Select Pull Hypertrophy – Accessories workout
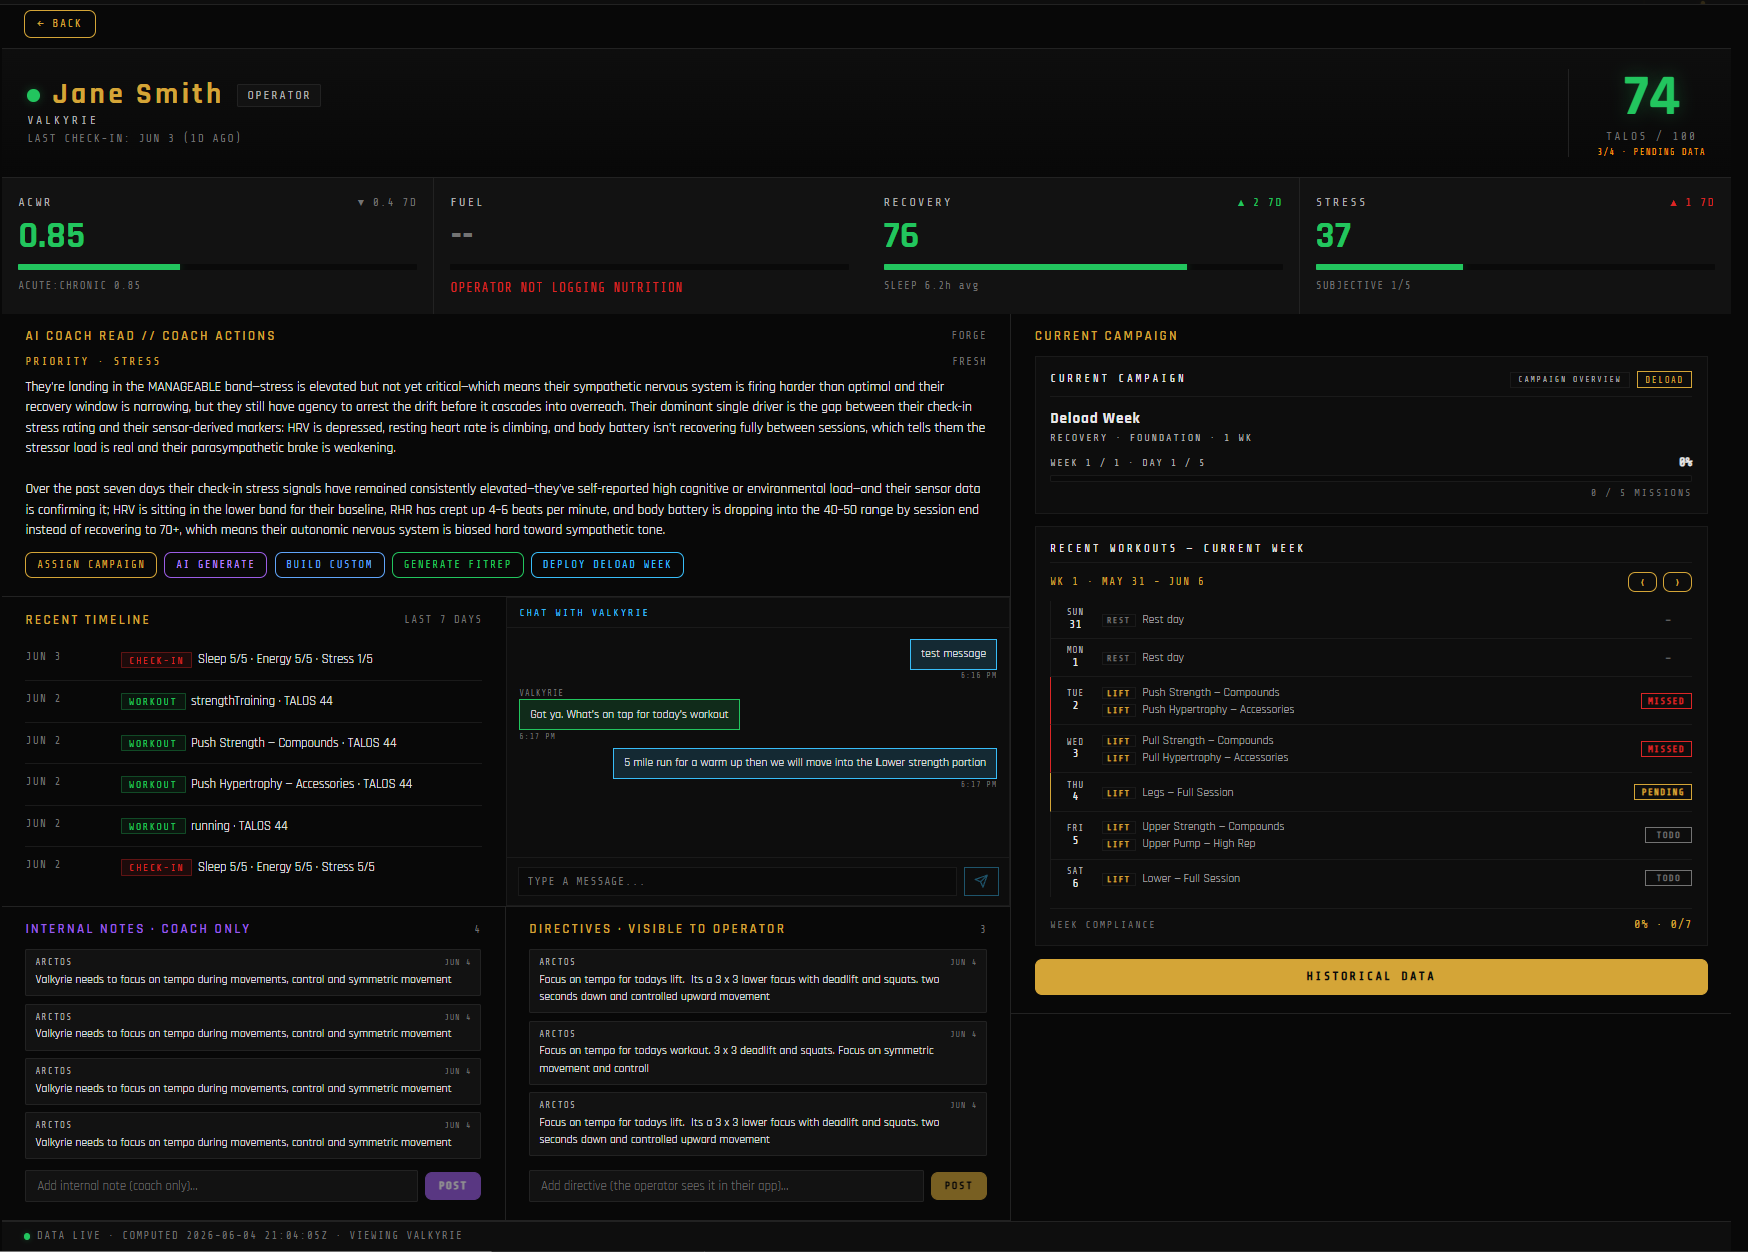The width and height of the screenshot is (1748, 1252). coord(1215,757)
